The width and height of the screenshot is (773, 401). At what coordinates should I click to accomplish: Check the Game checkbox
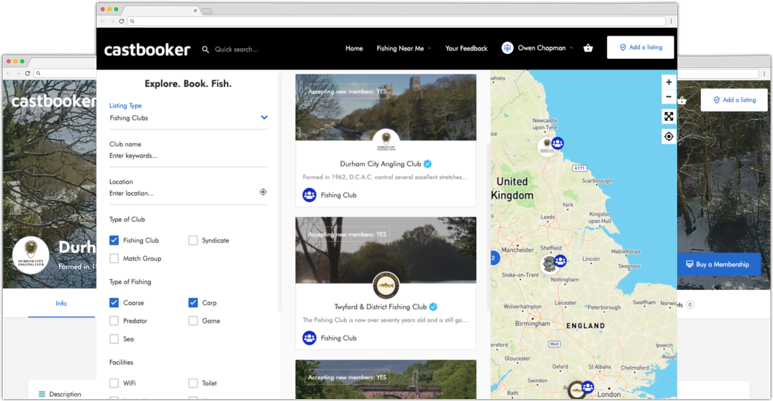[x=193, y=321]
